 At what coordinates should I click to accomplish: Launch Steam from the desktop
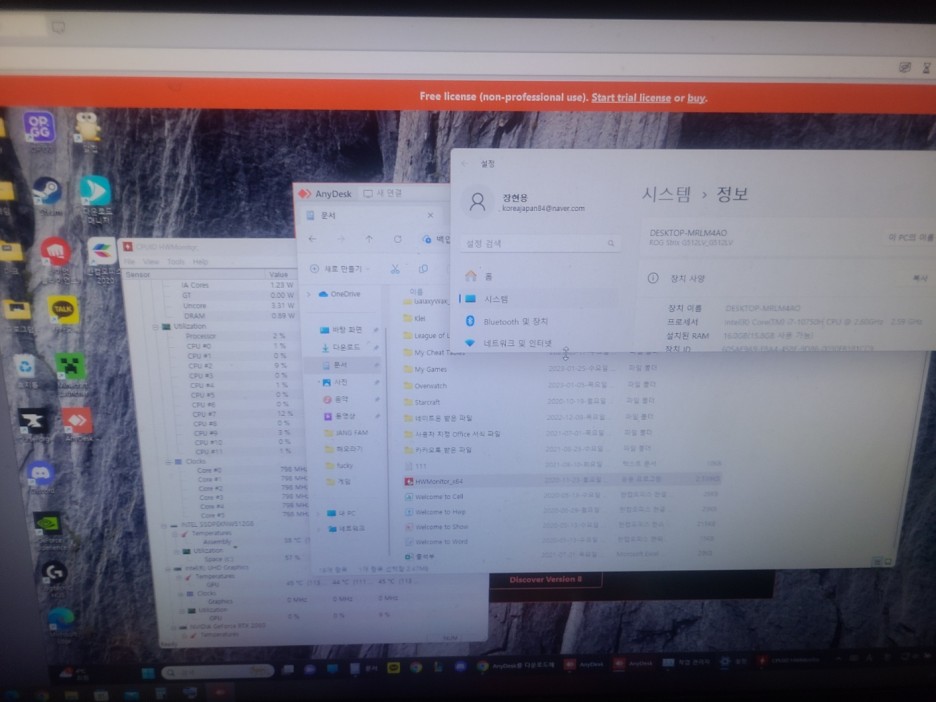[47, 192]
